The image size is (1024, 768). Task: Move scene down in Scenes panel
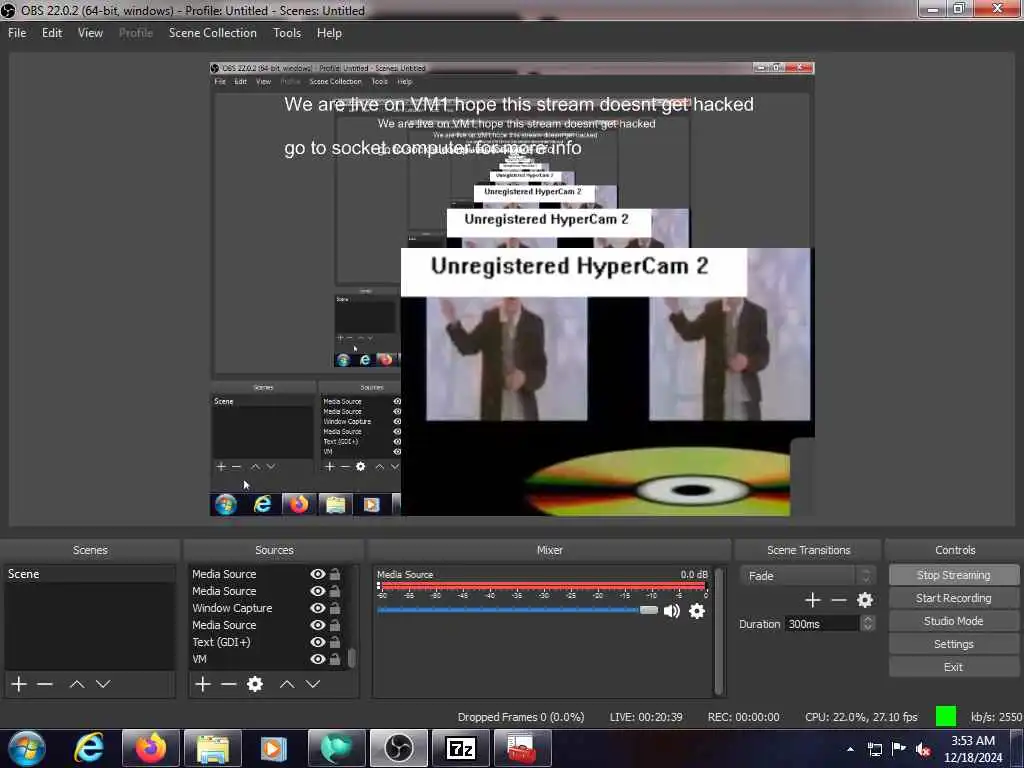tap(103, 684)
